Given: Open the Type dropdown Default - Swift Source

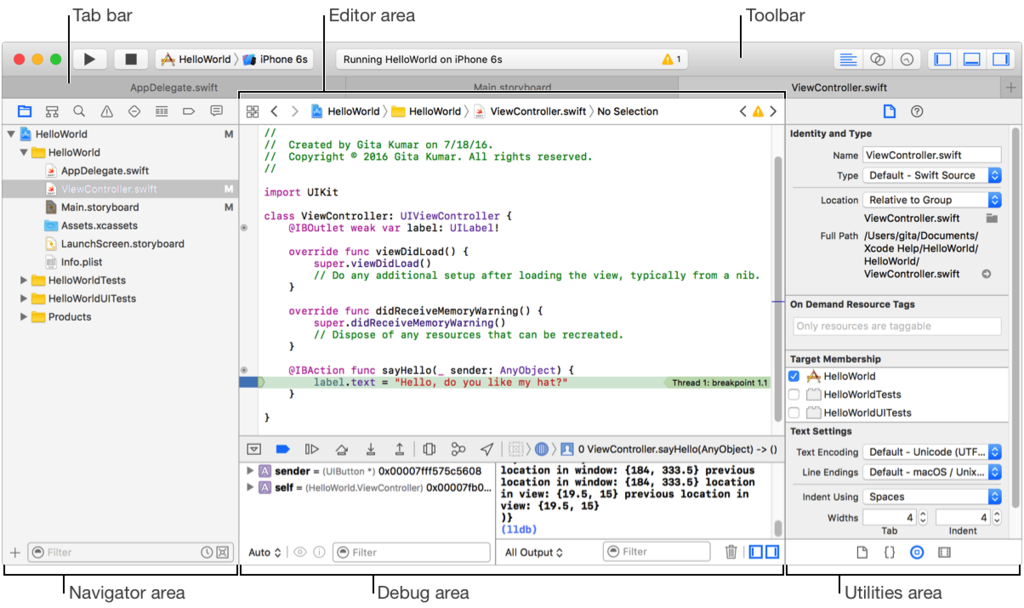Looking at the screenshot, I should pyautogui.click(x=932, y=175).
